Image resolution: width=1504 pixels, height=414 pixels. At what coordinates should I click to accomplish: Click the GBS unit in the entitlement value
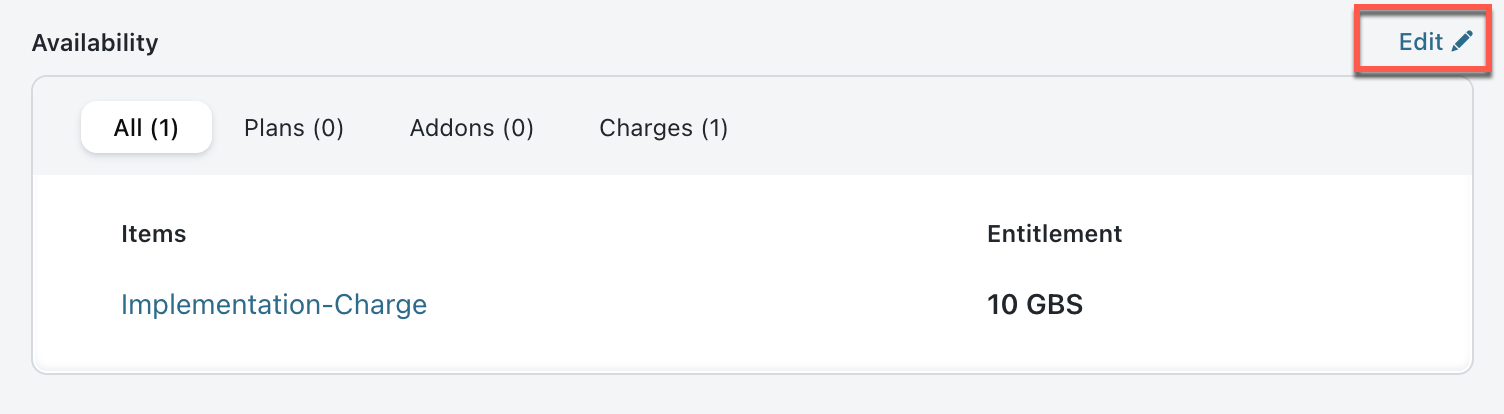(x=1055, y=304)
